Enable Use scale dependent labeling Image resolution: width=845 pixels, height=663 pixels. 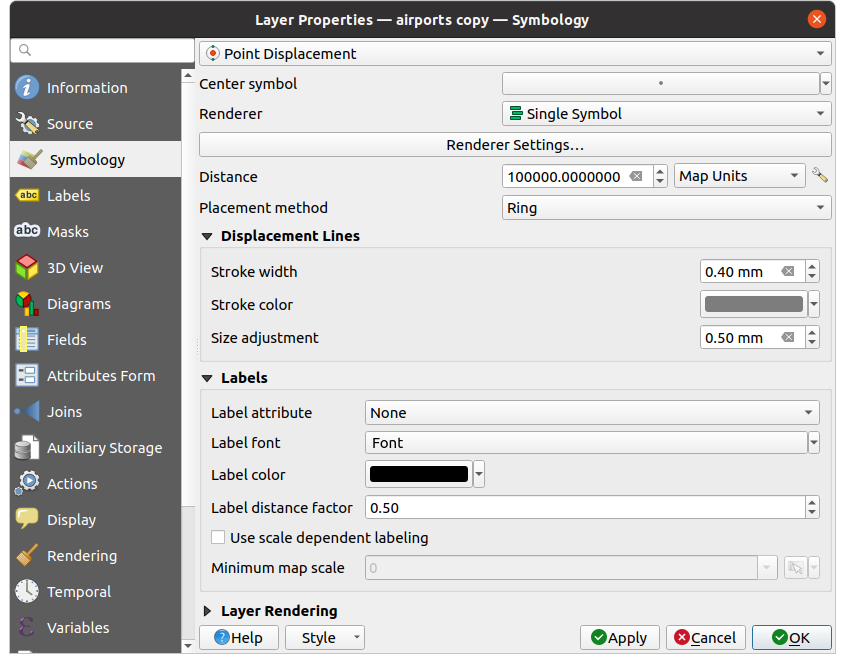218,538
